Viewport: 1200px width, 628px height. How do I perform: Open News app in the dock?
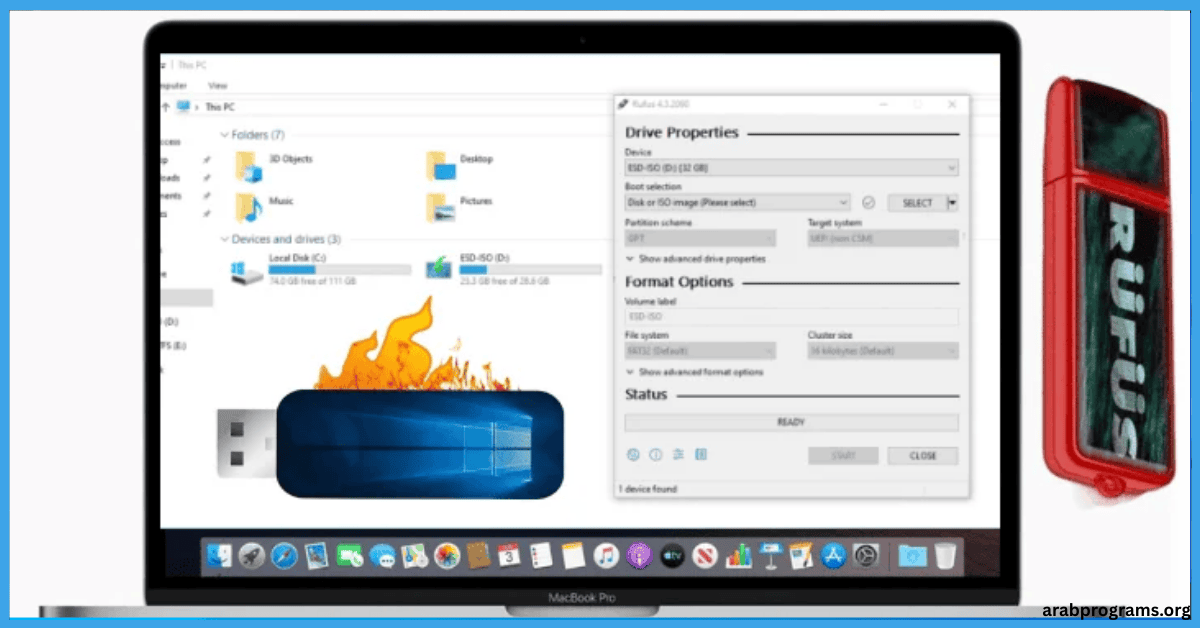[706, 556]
